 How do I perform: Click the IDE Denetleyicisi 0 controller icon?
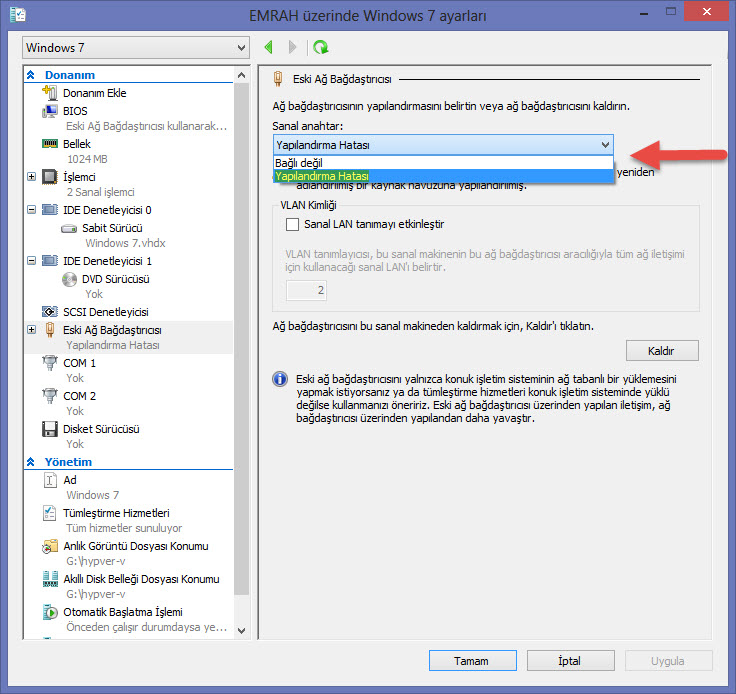[50, 210]
